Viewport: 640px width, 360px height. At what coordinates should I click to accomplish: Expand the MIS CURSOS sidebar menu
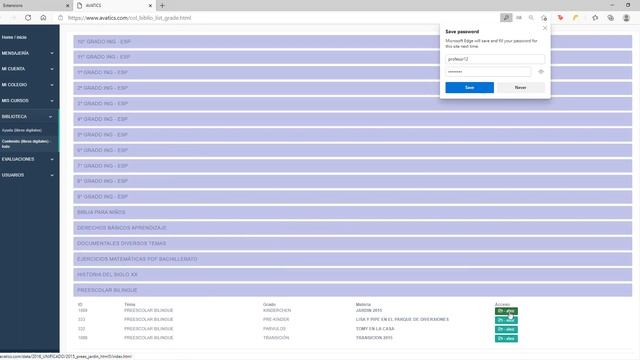pyautogui.click(x=29, y=100)
